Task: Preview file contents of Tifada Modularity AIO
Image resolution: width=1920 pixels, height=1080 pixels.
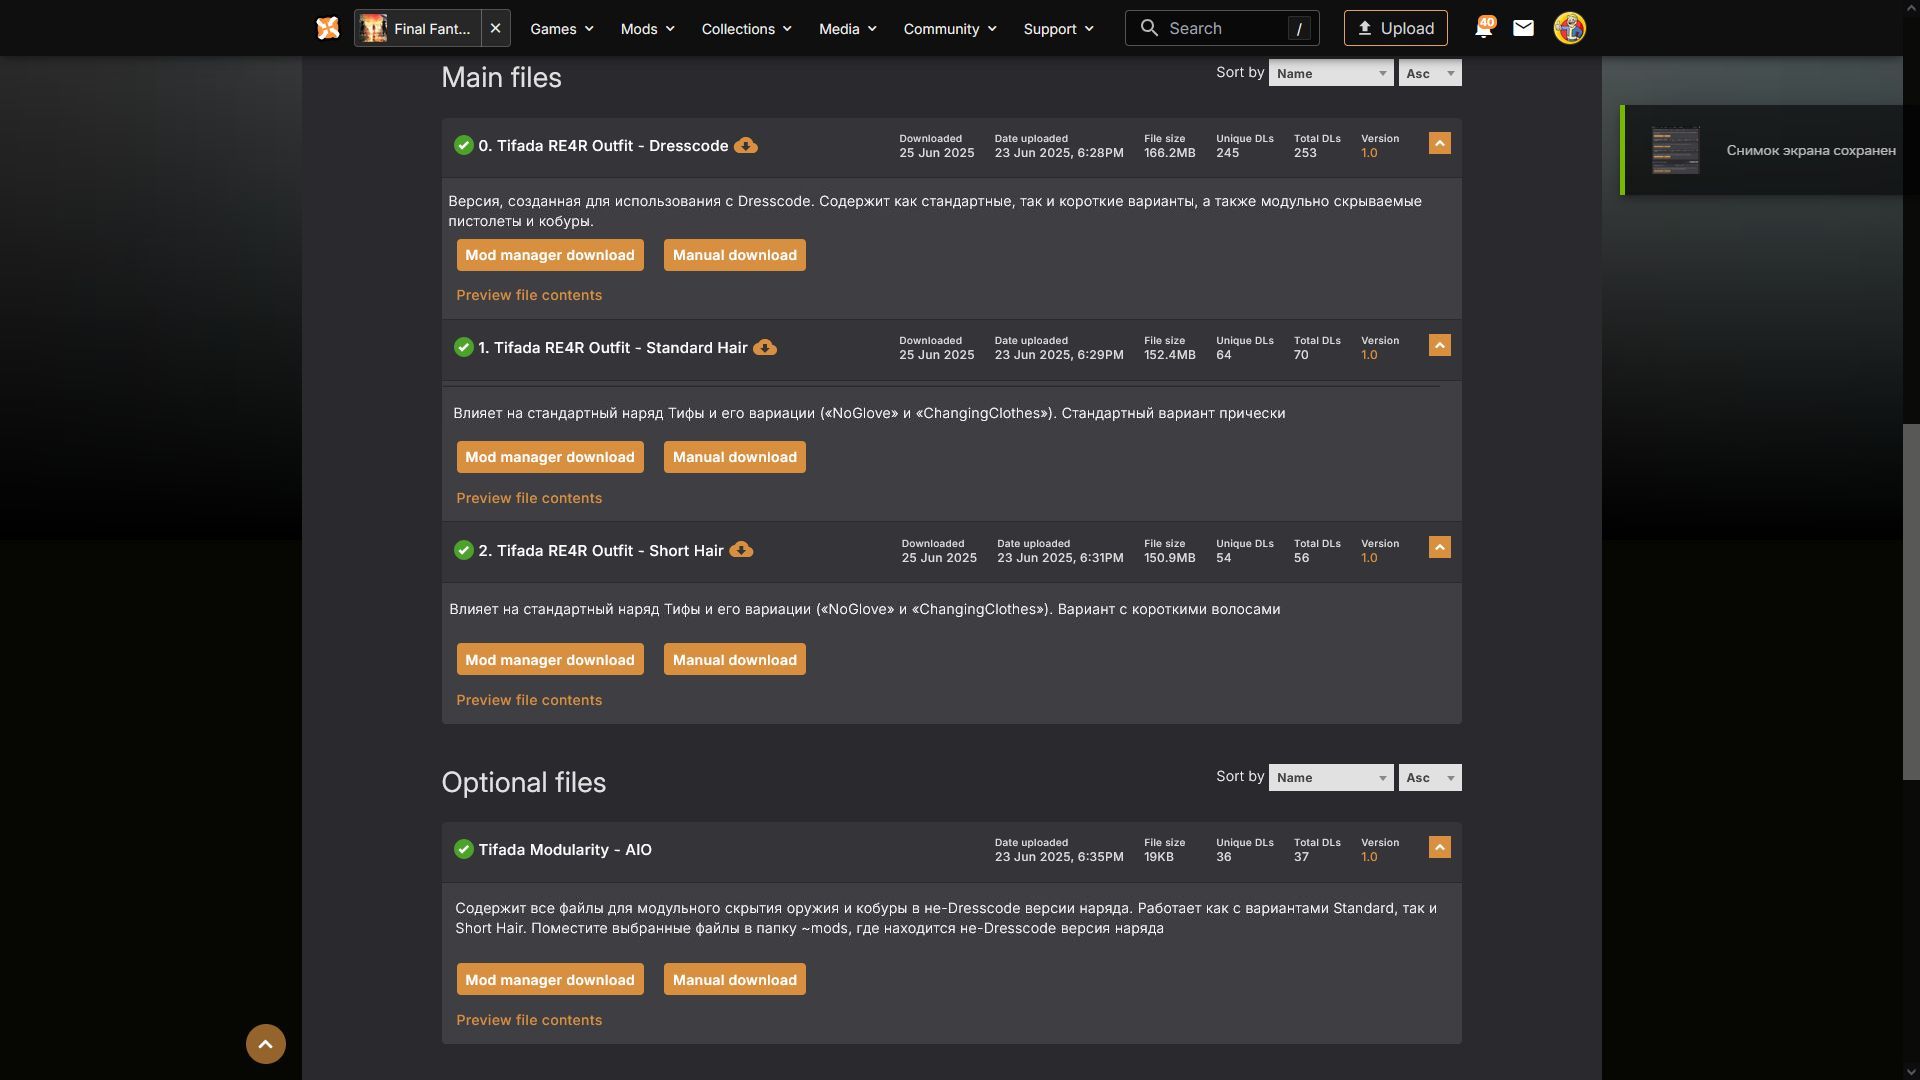Action: pyautogui.click(x=529, y=1020)
